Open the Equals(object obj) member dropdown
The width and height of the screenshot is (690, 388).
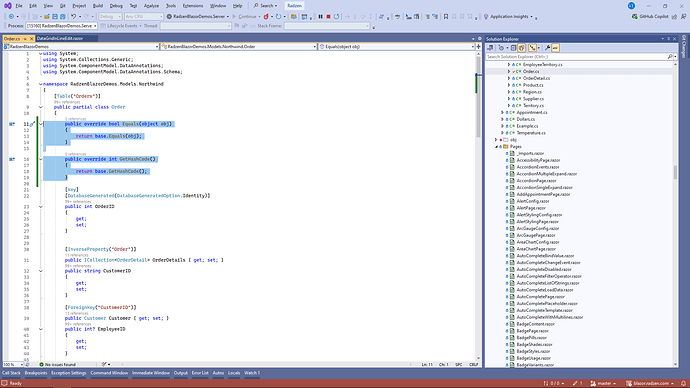click(396, 46)
